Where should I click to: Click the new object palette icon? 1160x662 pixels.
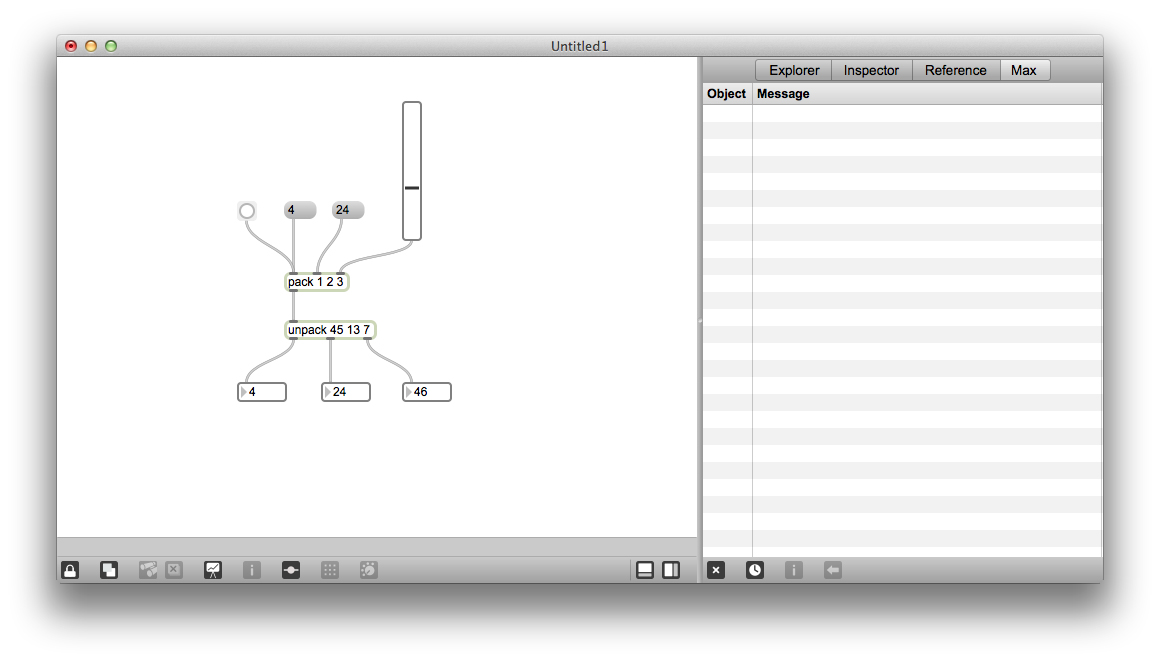click(x=148, y=570)
